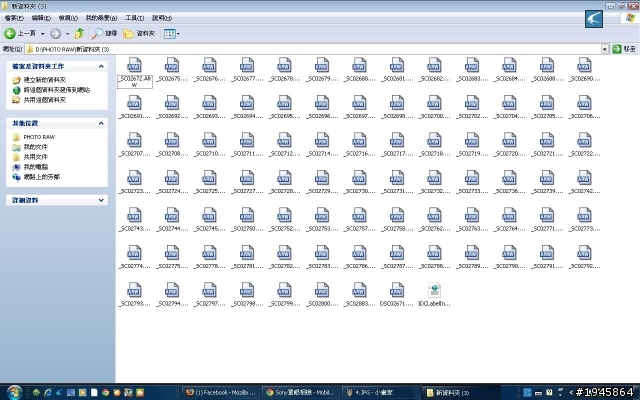Click 將這個資料夾發佈到網站 link

pos(57,90)
